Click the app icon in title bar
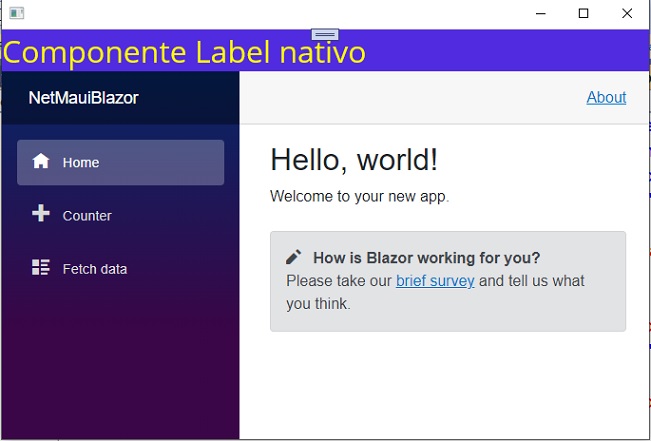 pyautogui.click(x=17, y=13)
